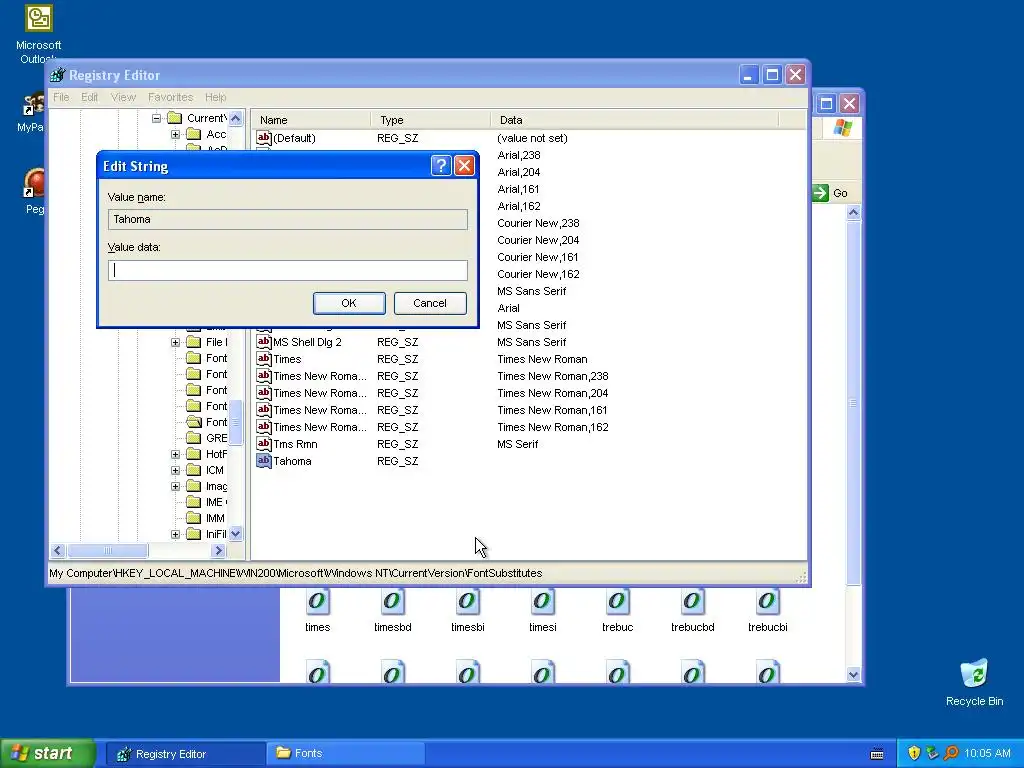Expand the Acc folder node in tree
This screenshot has height=768, width=1024.
coord(175,135)
